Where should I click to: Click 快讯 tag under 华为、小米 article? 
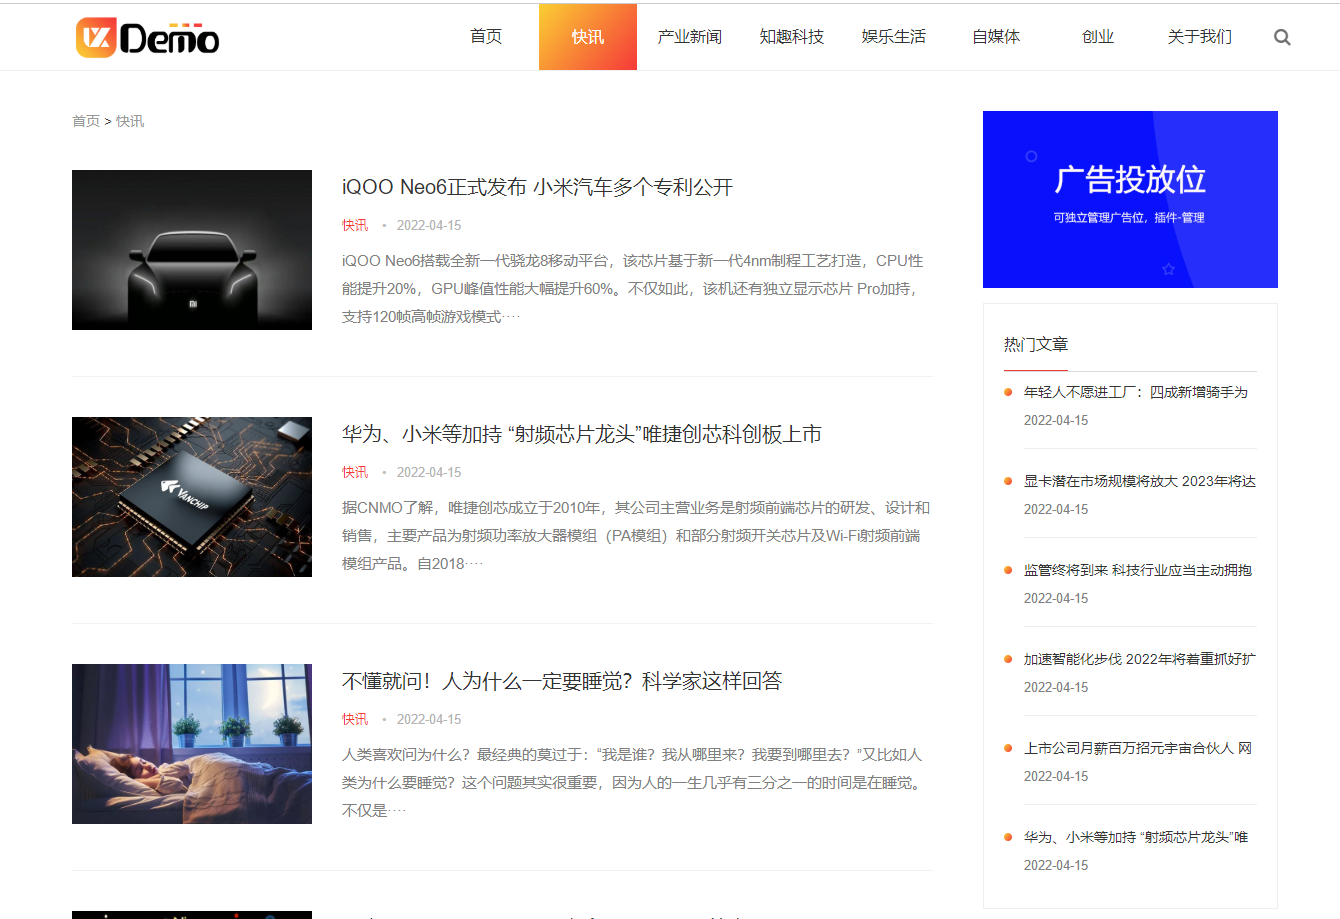355,472
